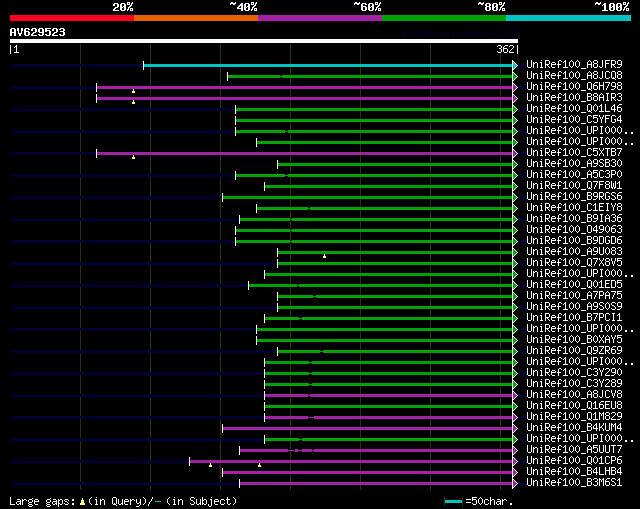Select the UniRef100_C3Y290 label

tap(574, 373)
